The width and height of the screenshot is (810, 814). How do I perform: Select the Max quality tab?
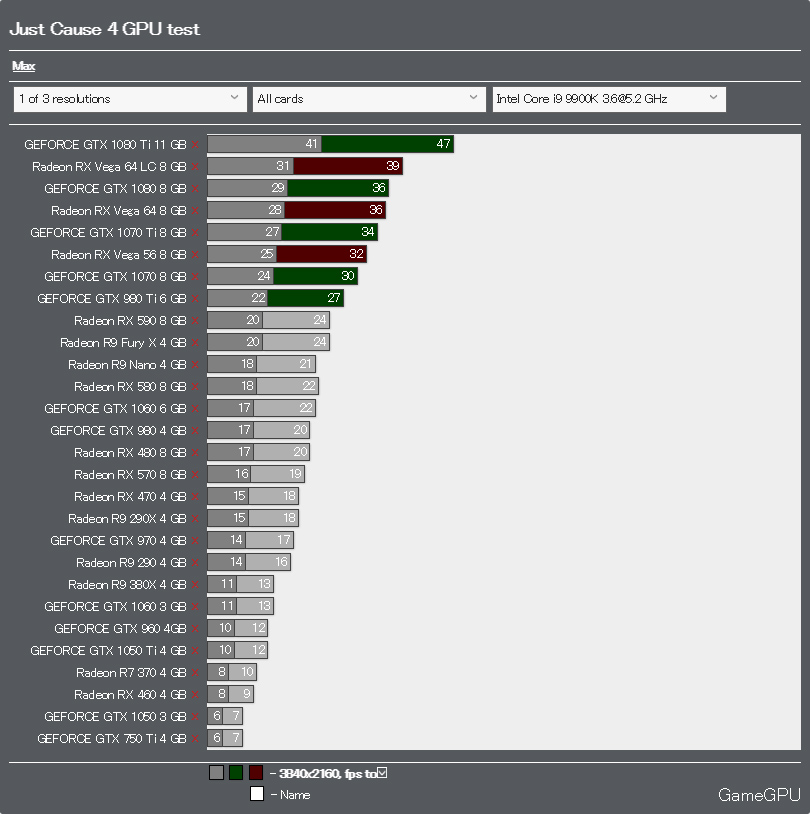point(23,66)
